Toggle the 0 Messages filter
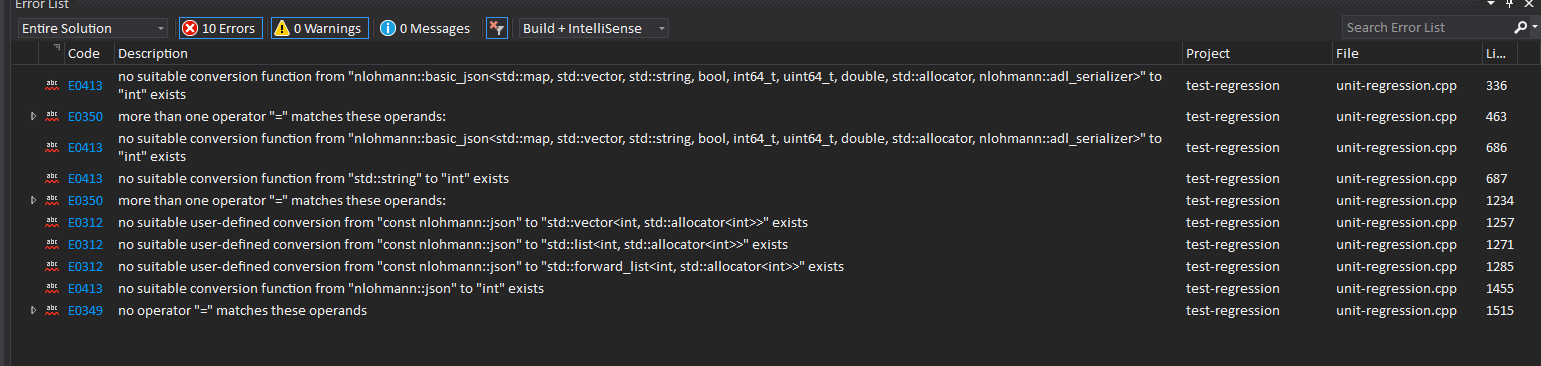 click(x=426, y=28)
